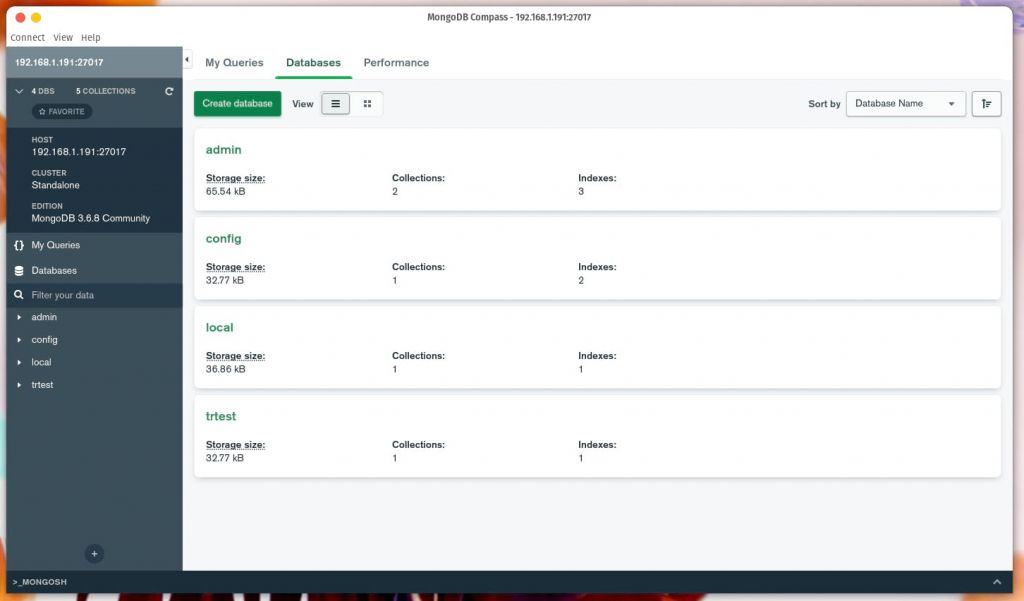Expand the MONGOSH shell panel
Image resolution: width=1024 pixels, height=601 pixels.
tap(997, 581)
